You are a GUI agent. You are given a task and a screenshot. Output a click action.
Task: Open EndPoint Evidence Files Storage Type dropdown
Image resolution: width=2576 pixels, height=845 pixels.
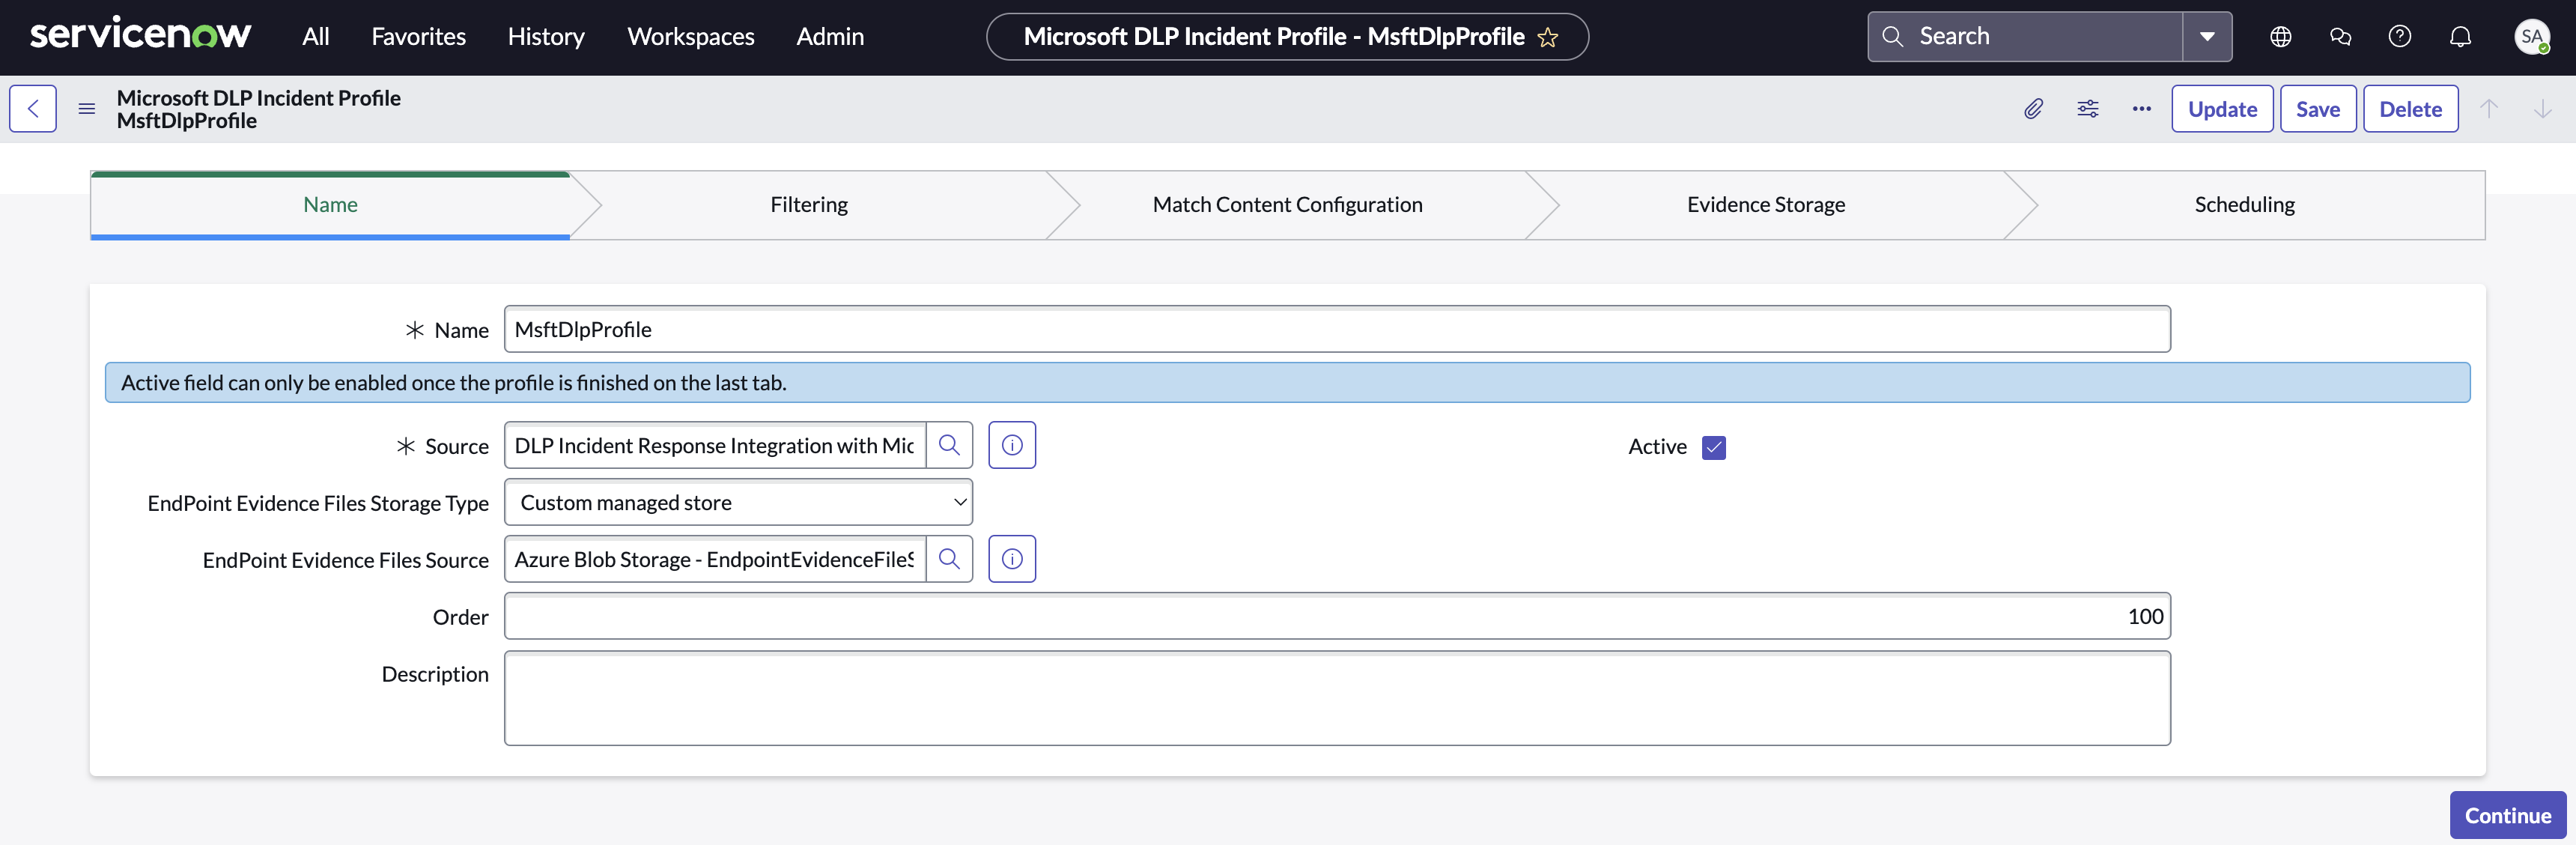coord(738,502)
